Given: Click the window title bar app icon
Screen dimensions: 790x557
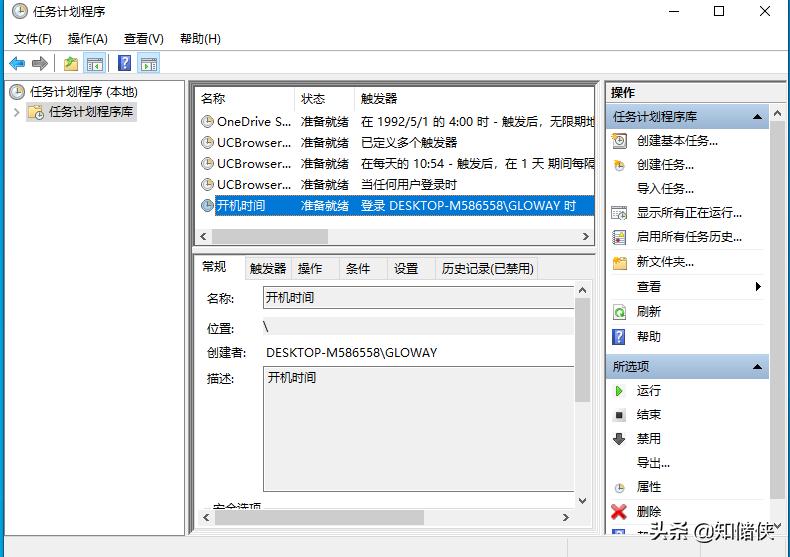Looking at the screenshot, I should tap(20, 11).
